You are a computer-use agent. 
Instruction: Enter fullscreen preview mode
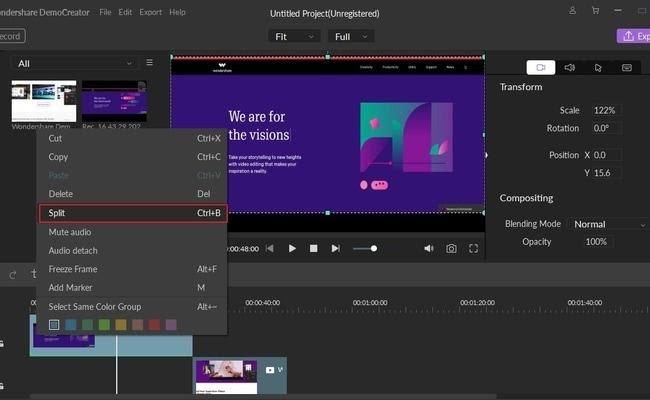tap(474, 248)
